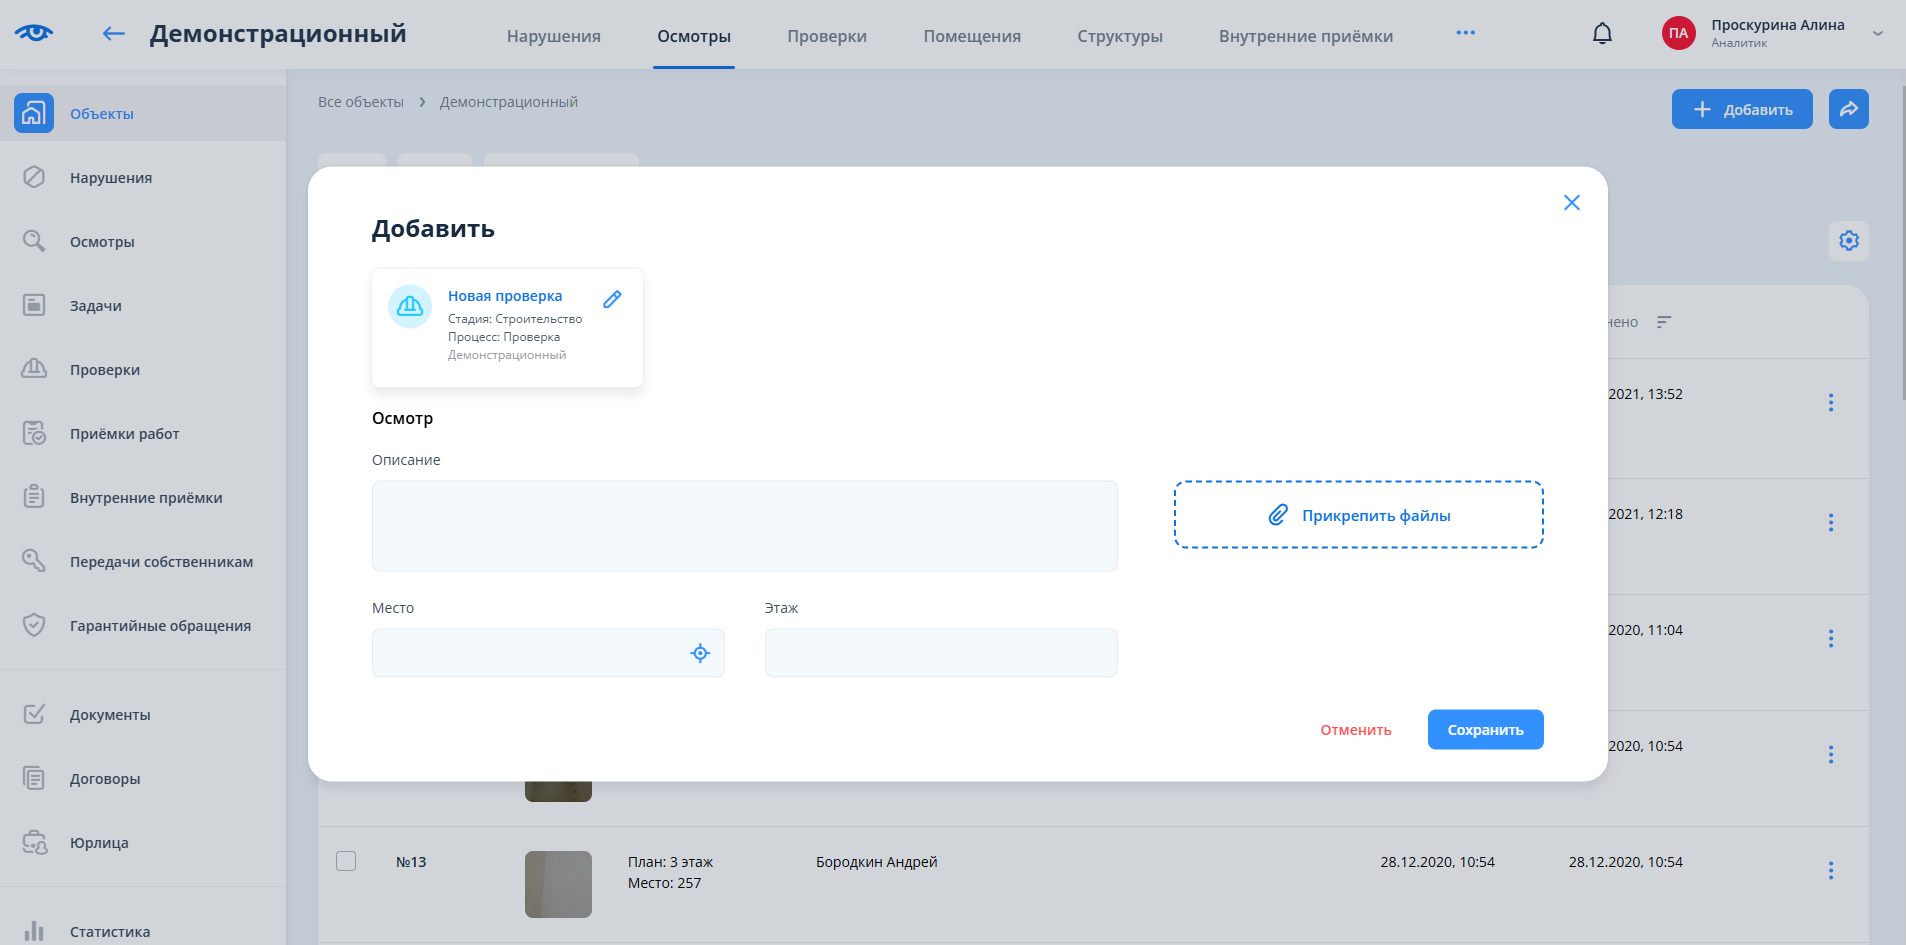Open the row actions menu for row №13
The width and height of the screenshot is (1906, 945).
(x=1830, y=870)
